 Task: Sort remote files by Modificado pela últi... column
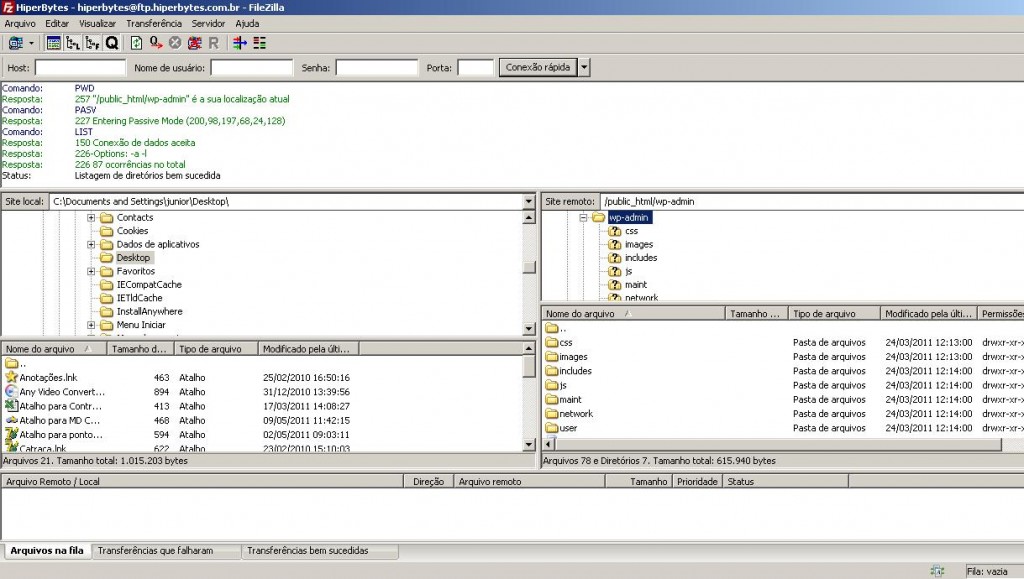(x=928, y=314)
